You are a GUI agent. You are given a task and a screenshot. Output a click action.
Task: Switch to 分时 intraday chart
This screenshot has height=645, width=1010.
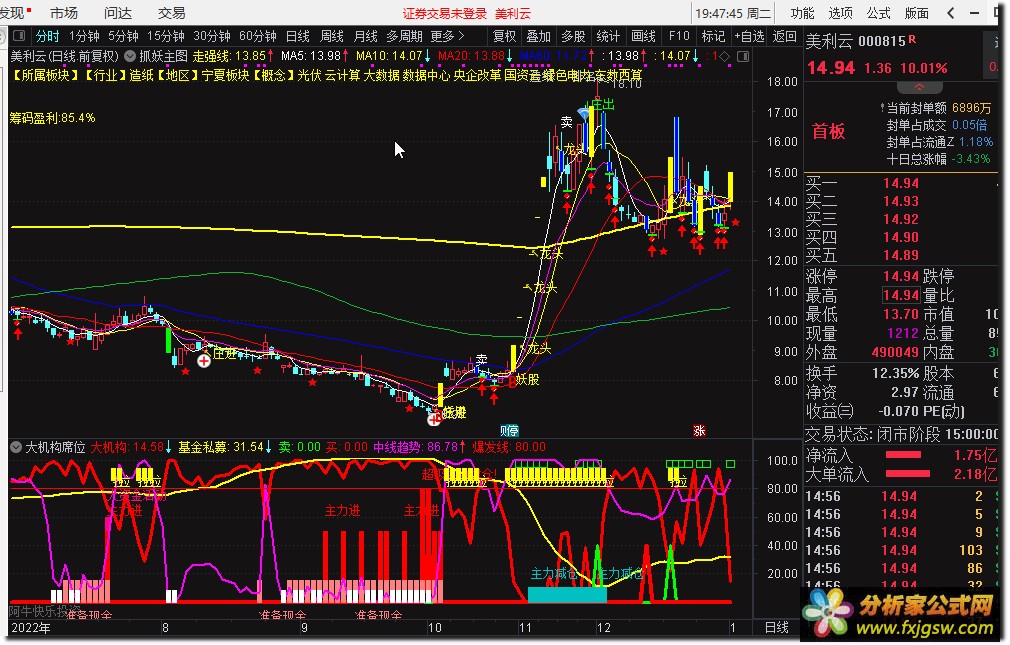click(x=48, y=36)
